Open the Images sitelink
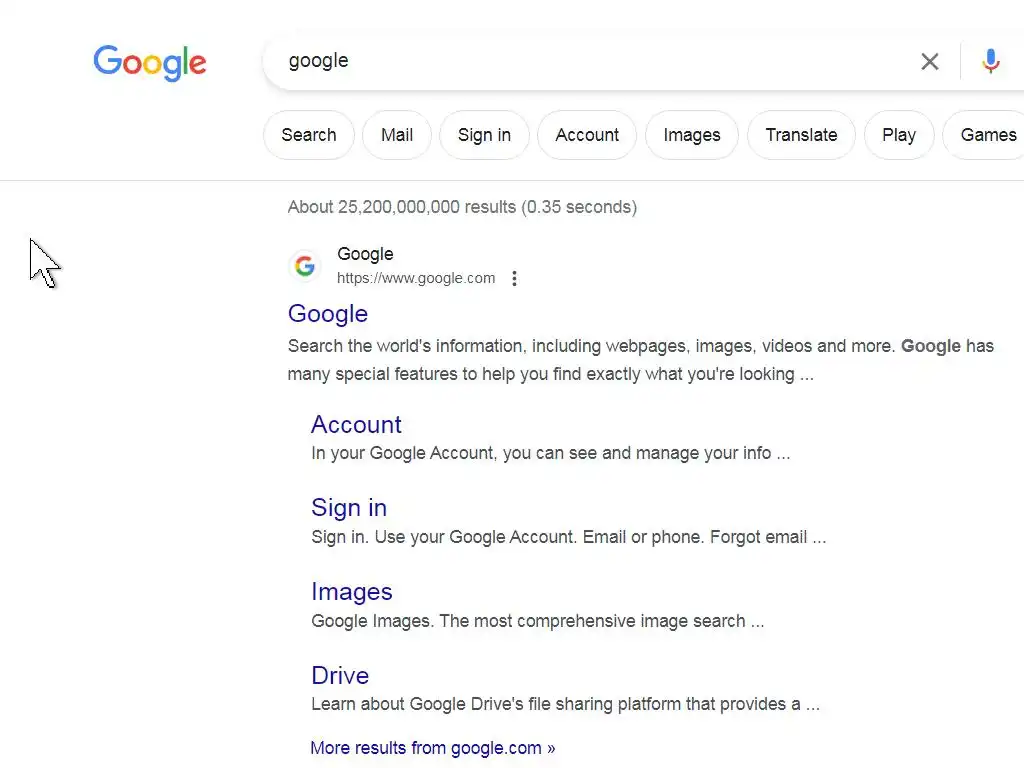 click(351, 592)
